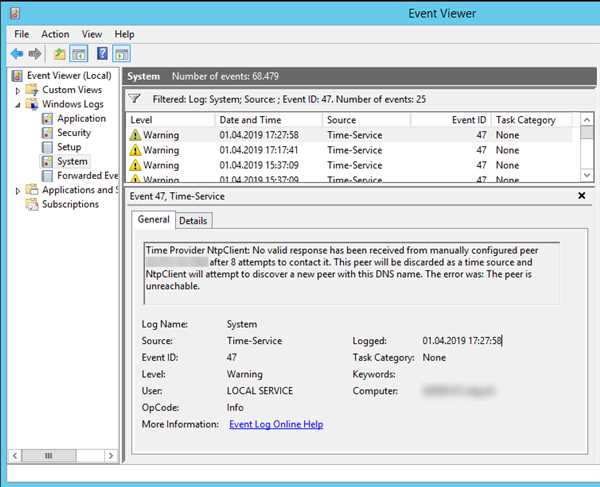Open the Security log
This screenshot has height=487, width=600.
point(74,133)
